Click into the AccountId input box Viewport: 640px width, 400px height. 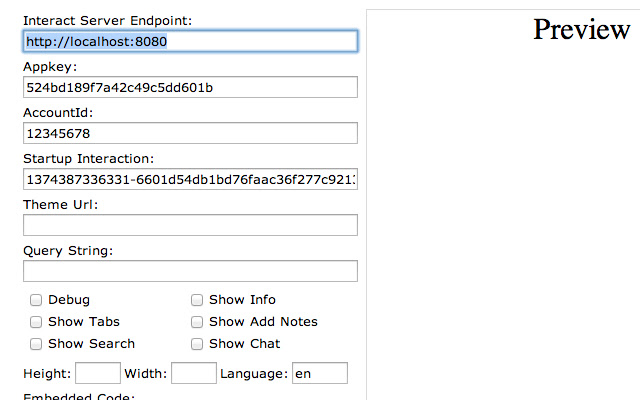190,133
